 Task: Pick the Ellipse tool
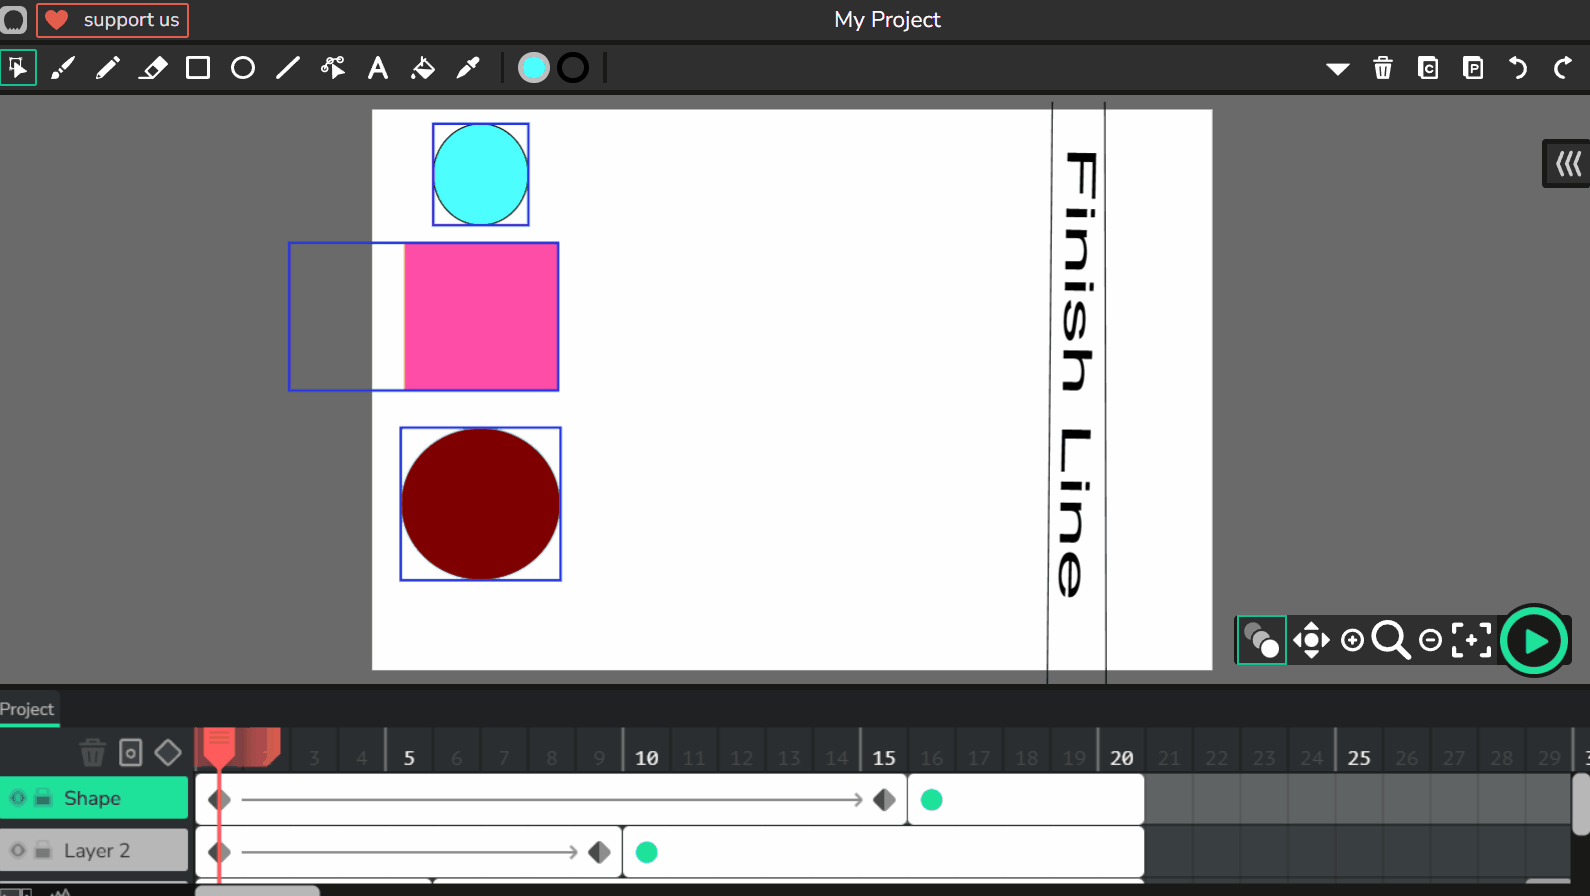243,68
